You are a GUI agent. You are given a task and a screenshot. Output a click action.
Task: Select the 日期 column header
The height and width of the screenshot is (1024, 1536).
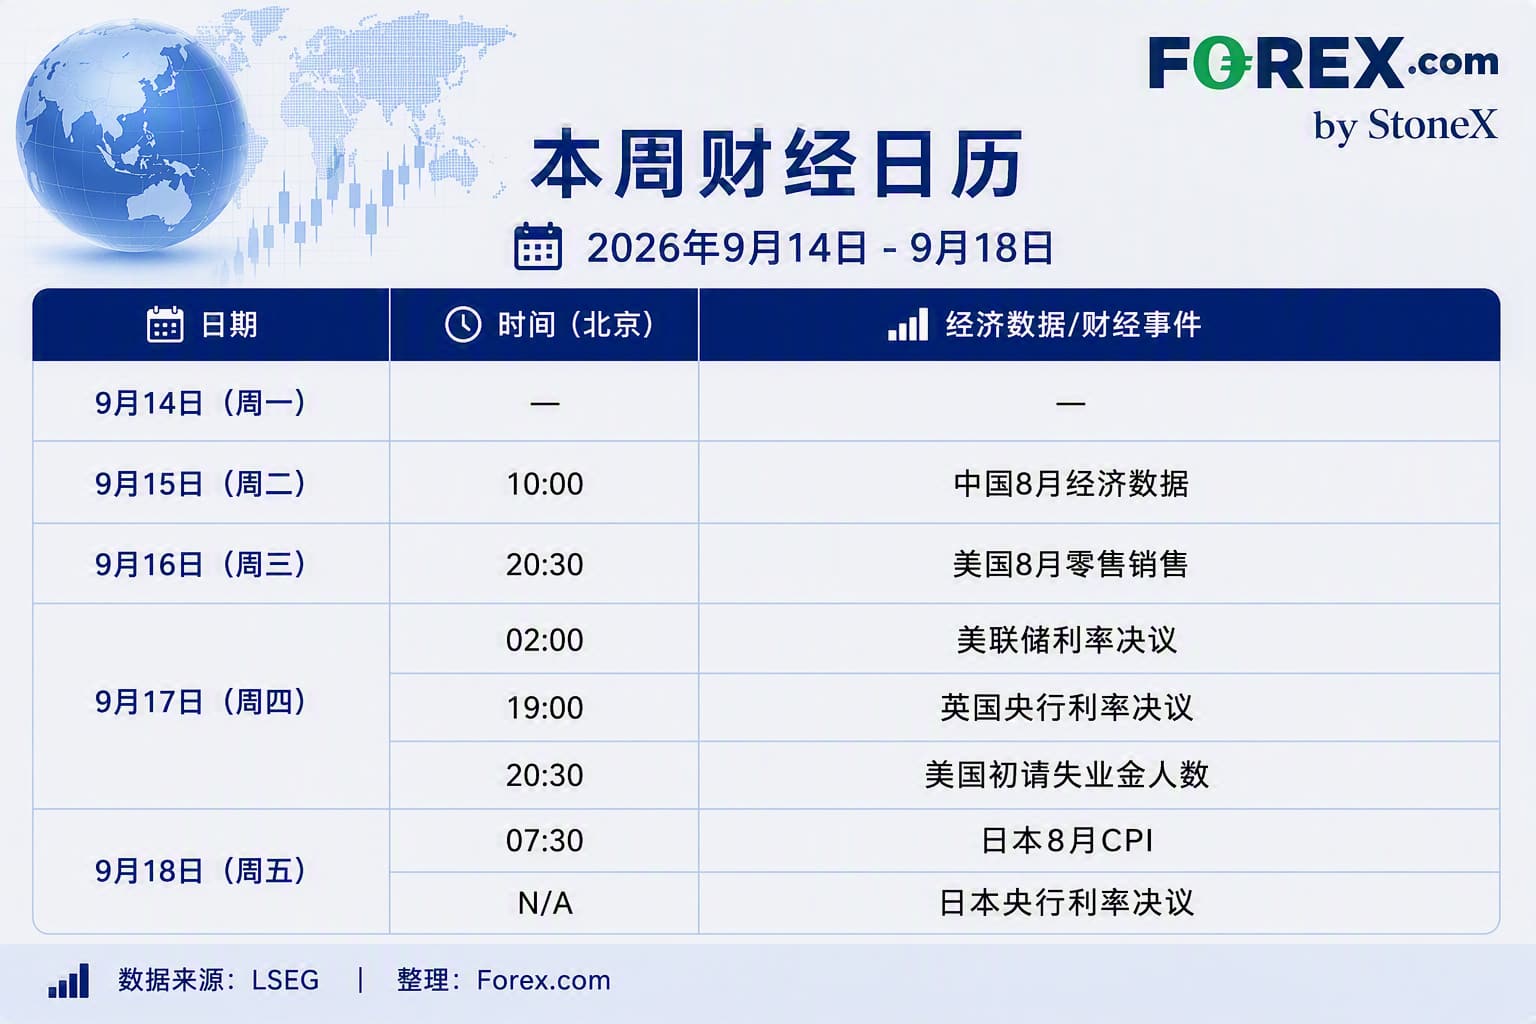pos(211,324)
